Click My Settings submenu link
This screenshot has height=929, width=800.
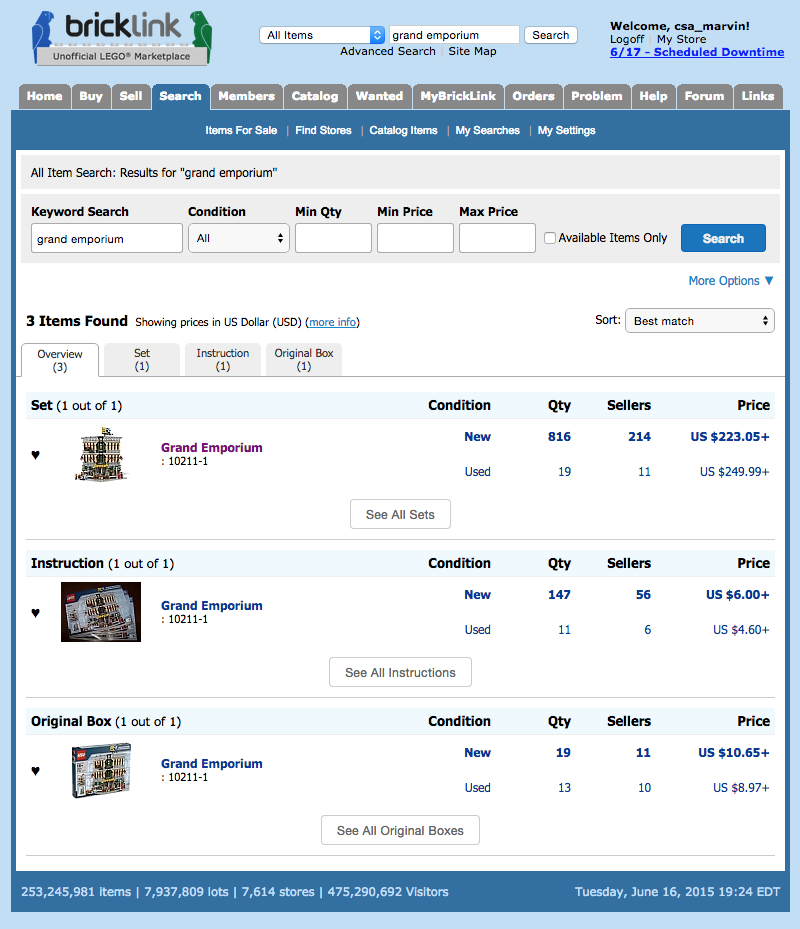pos(567,130)
